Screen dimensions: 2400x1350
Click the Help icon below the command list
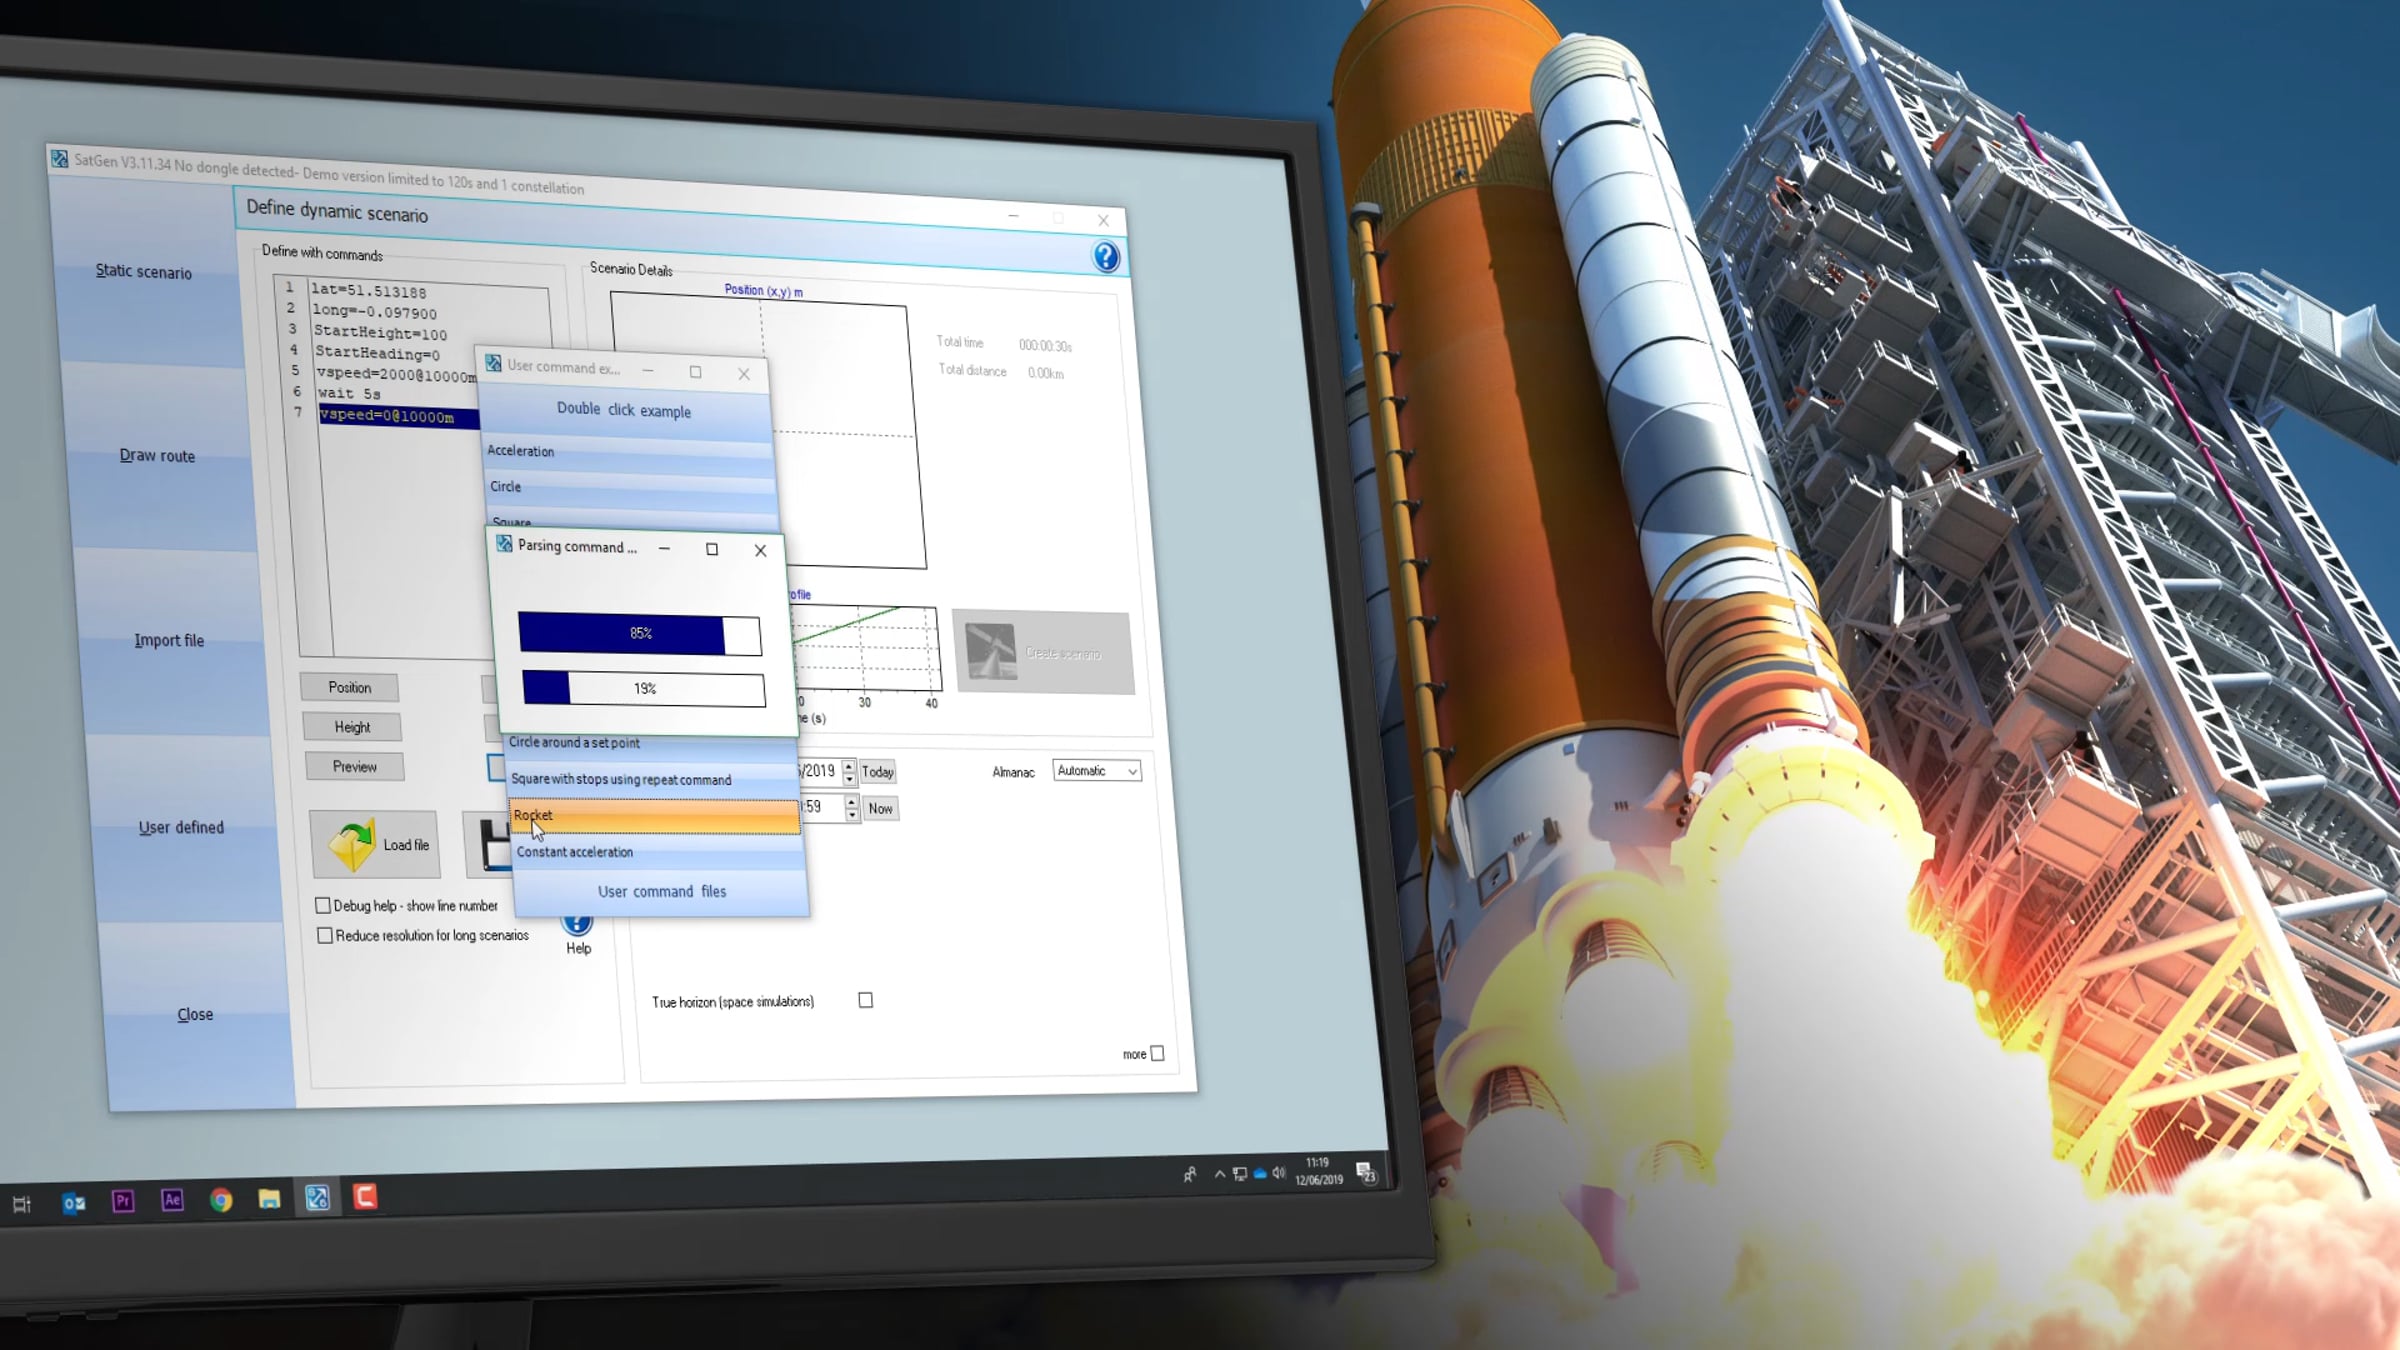click(577, 923)
